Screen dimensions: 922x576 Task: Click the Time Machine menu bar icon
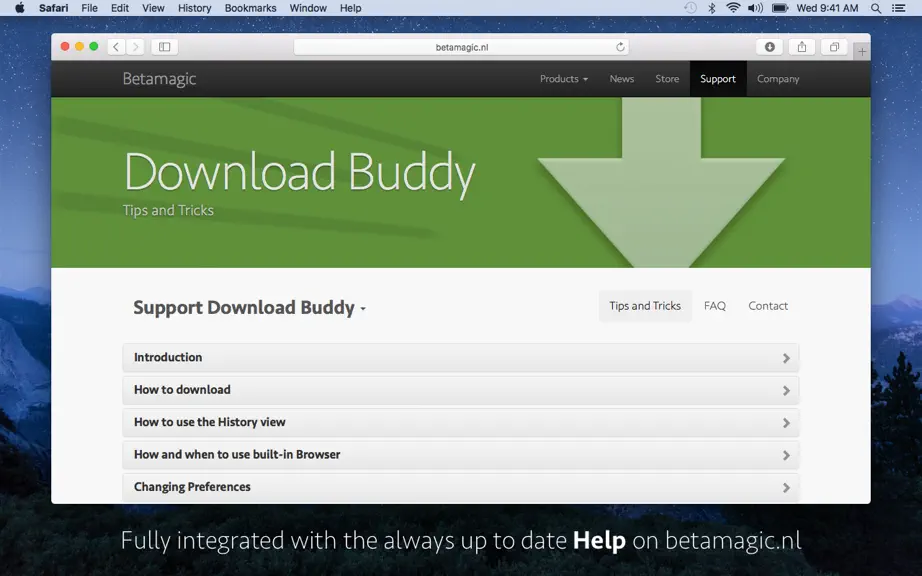click(690, 8)
